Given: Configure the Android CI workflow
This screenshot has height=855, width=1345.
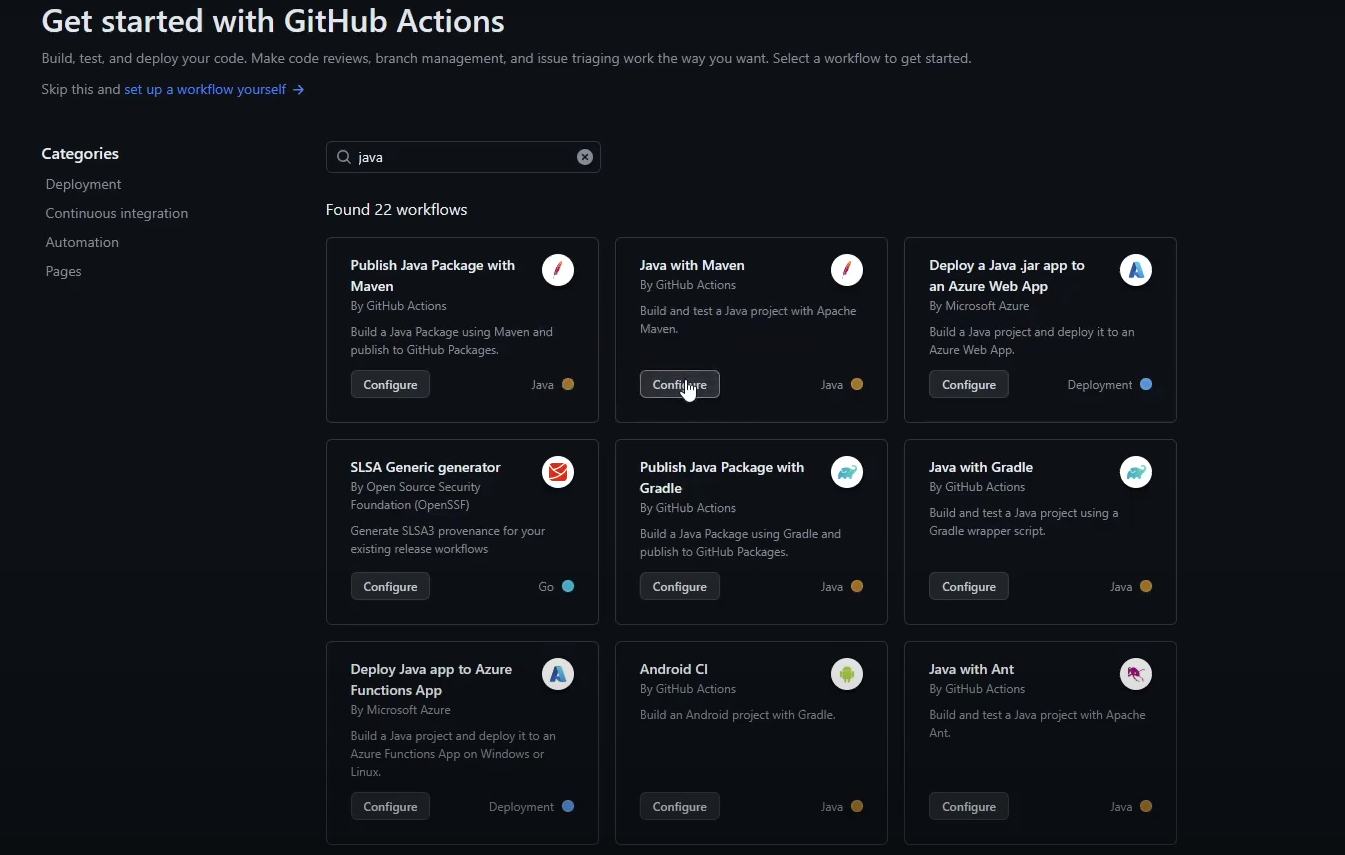Looking at the screenshot, I should pos(679,806).
